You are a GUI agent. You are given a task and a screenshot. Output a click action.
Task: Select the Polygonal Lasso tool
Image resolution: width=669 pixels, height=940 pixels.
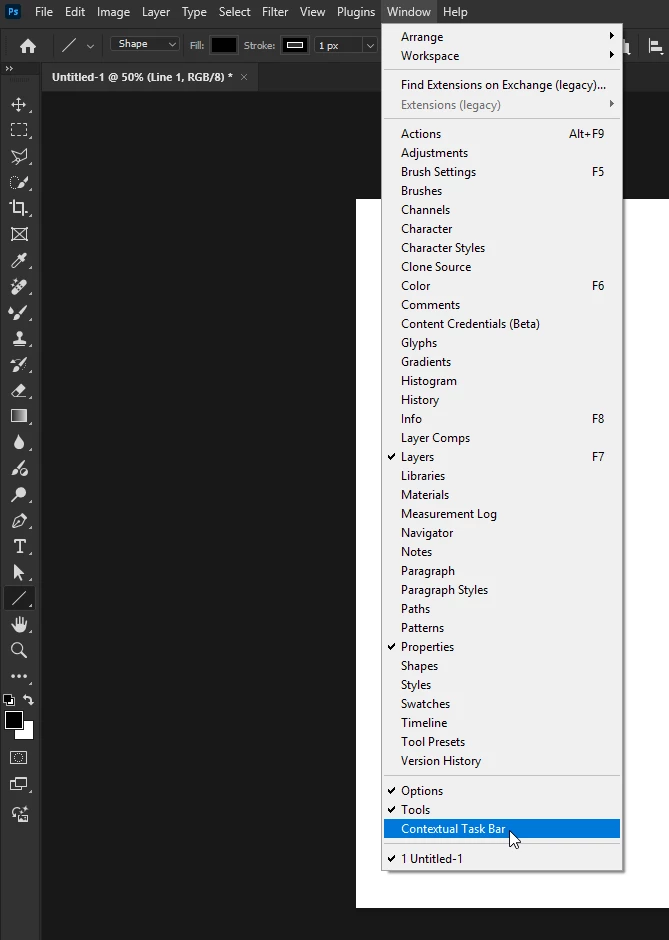point(19,156)
